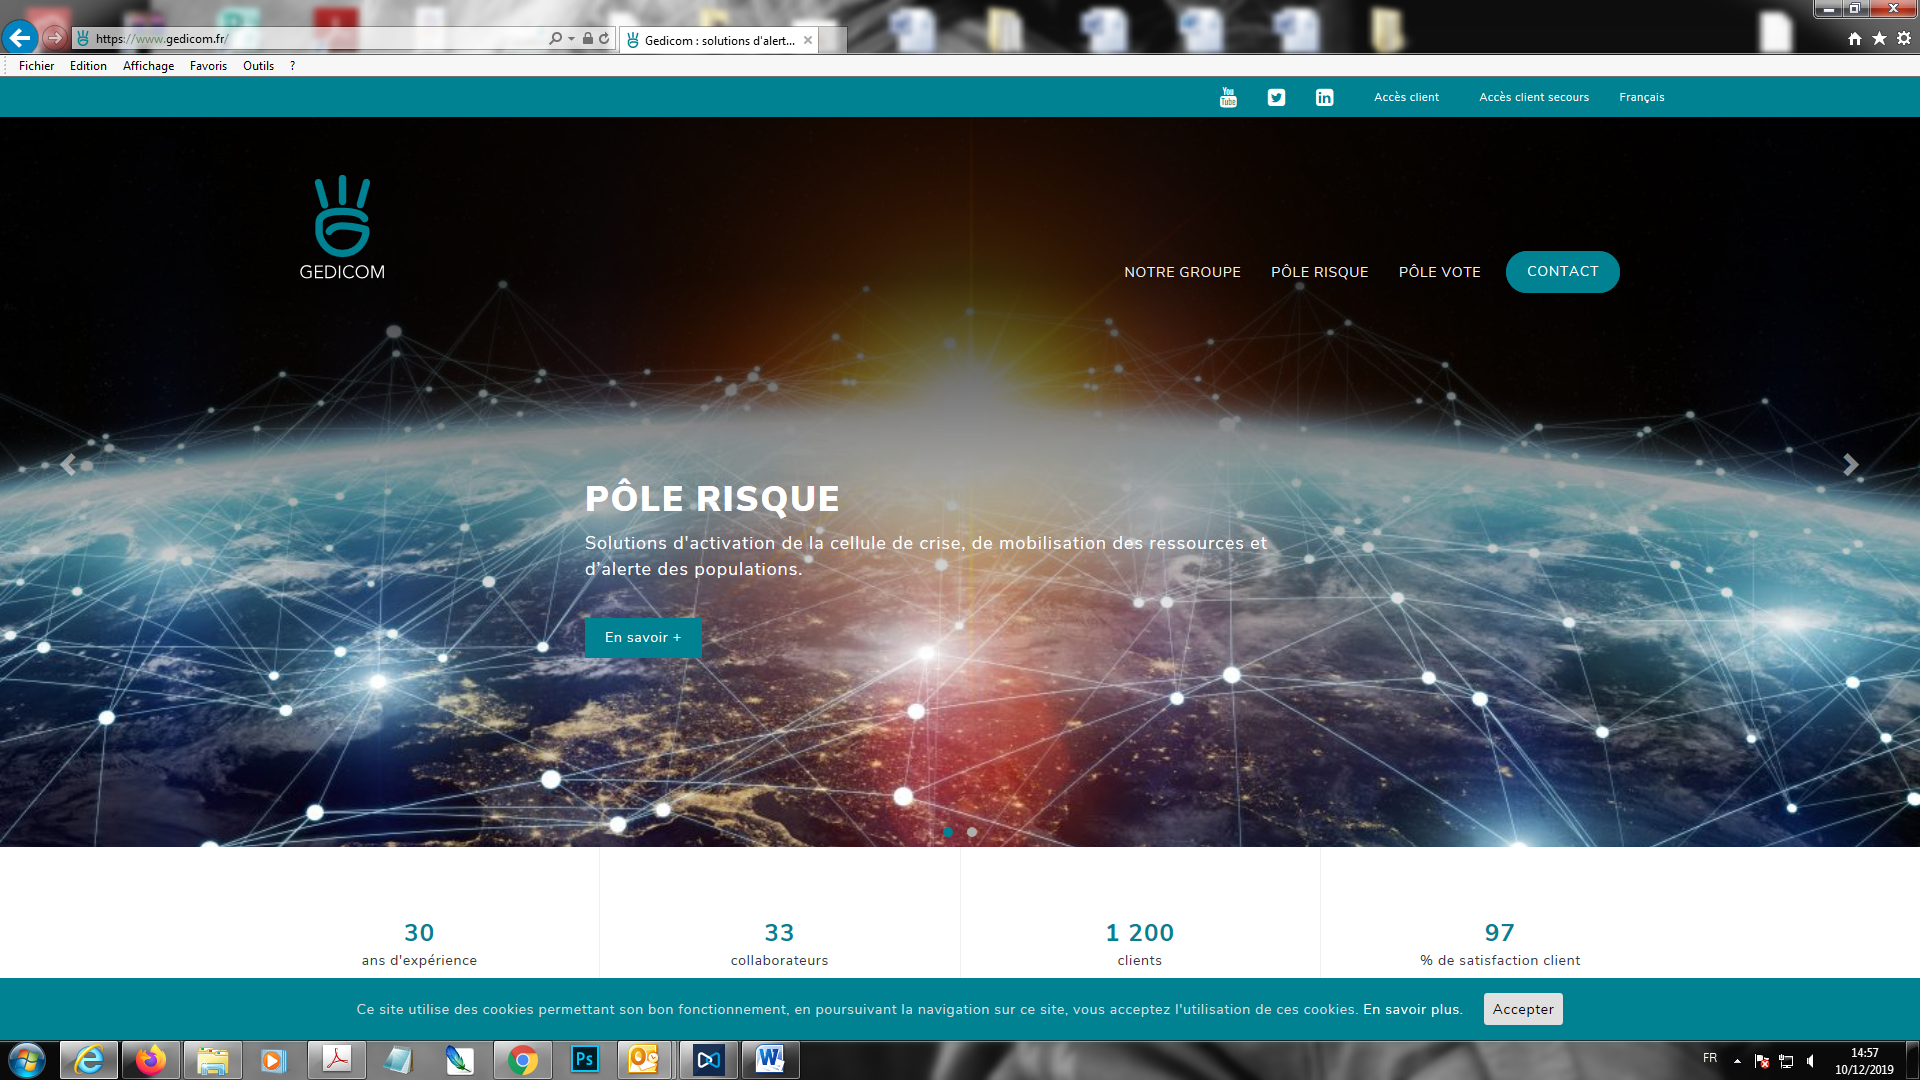Click the 30 ans d'expérience statistic

pos(419,944)
